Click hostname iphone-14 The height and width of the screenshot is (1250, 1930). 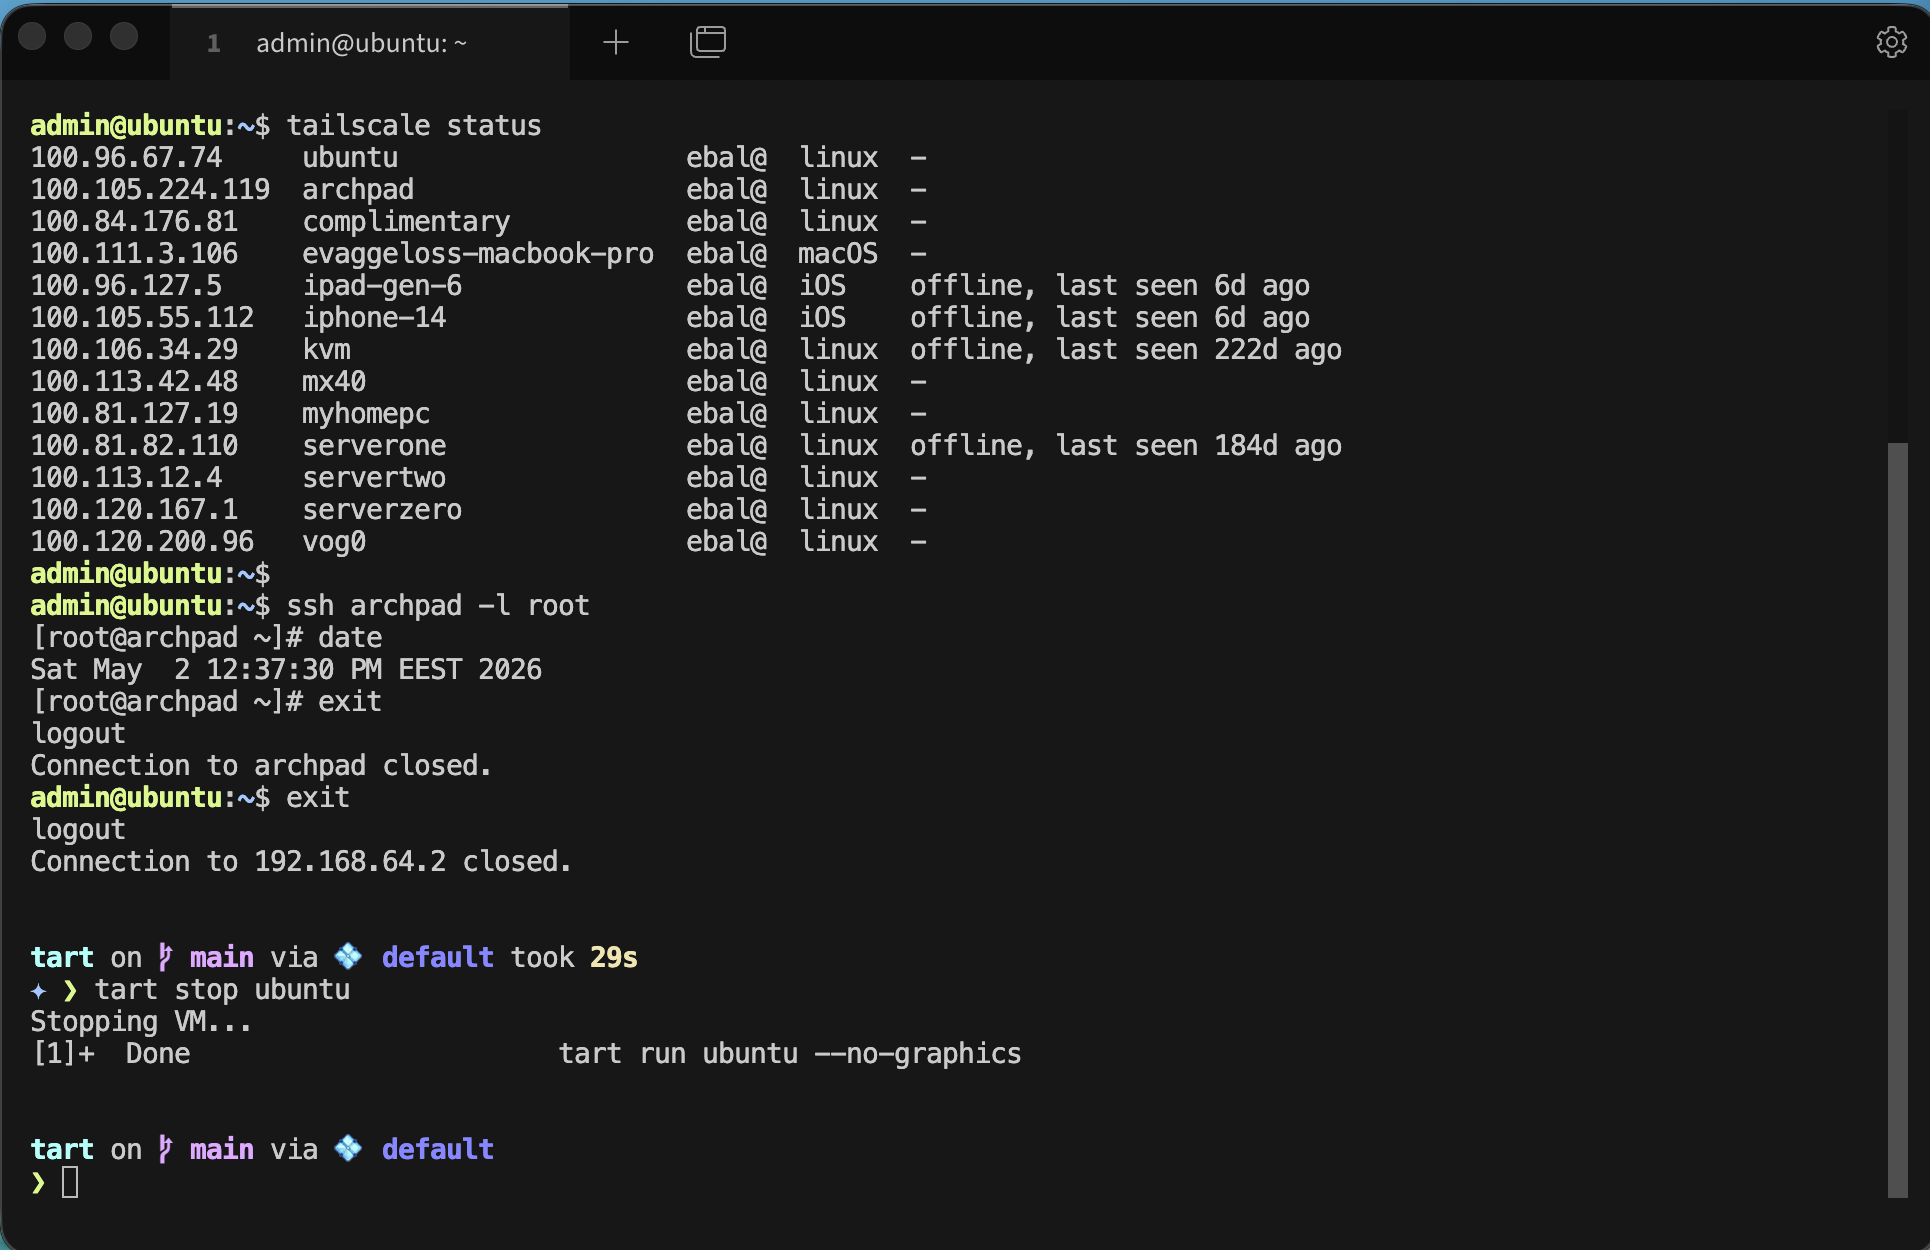374,318
